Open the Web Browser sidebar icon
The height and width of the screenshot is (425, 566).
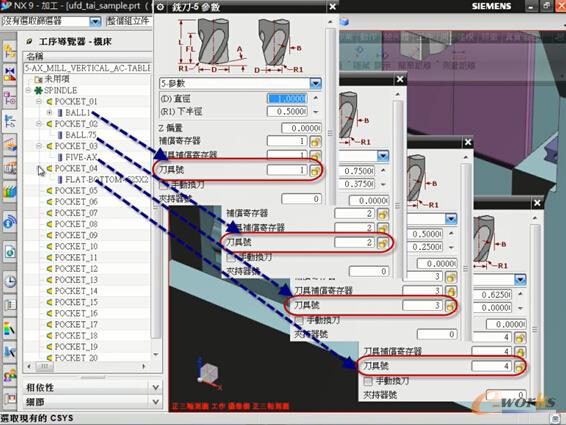point(9,251)
